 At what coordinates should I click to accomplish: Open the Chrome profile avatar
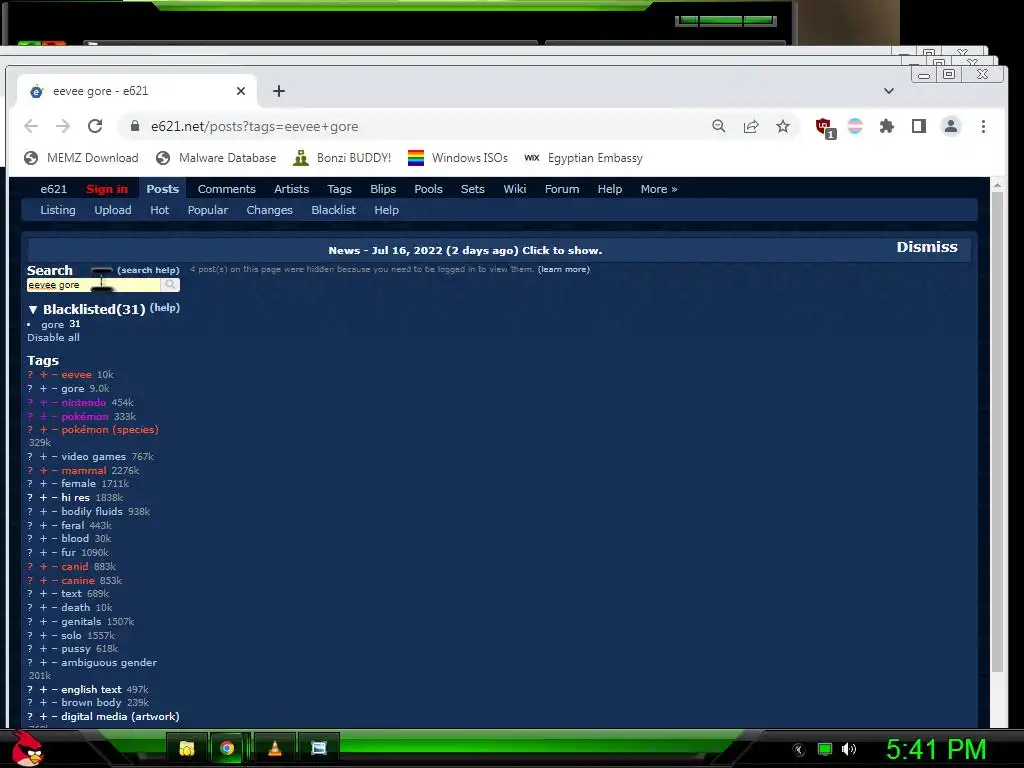click(x=951, y=126)
